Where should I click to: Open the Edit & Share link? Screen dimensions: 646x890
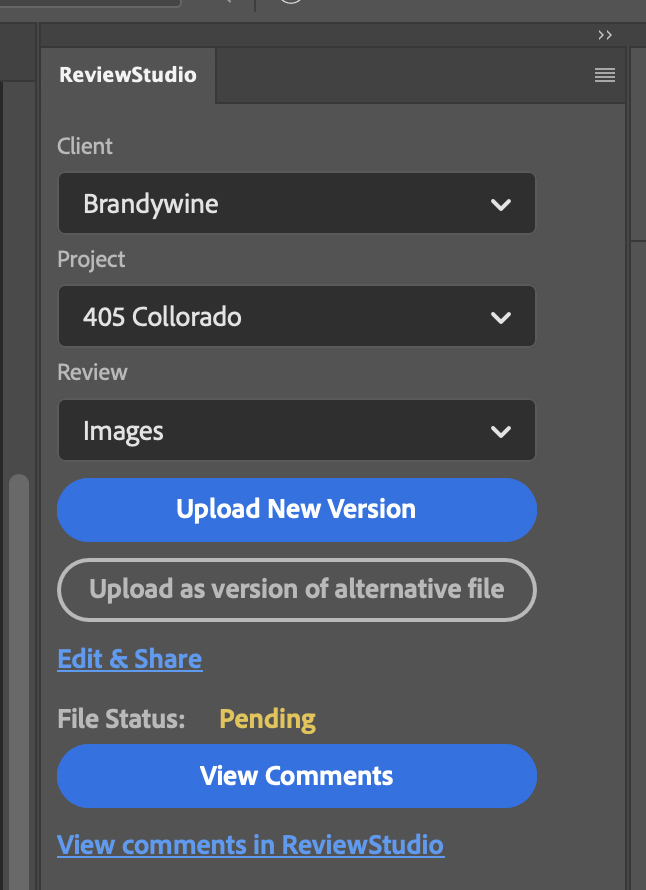tap(130, 659)
